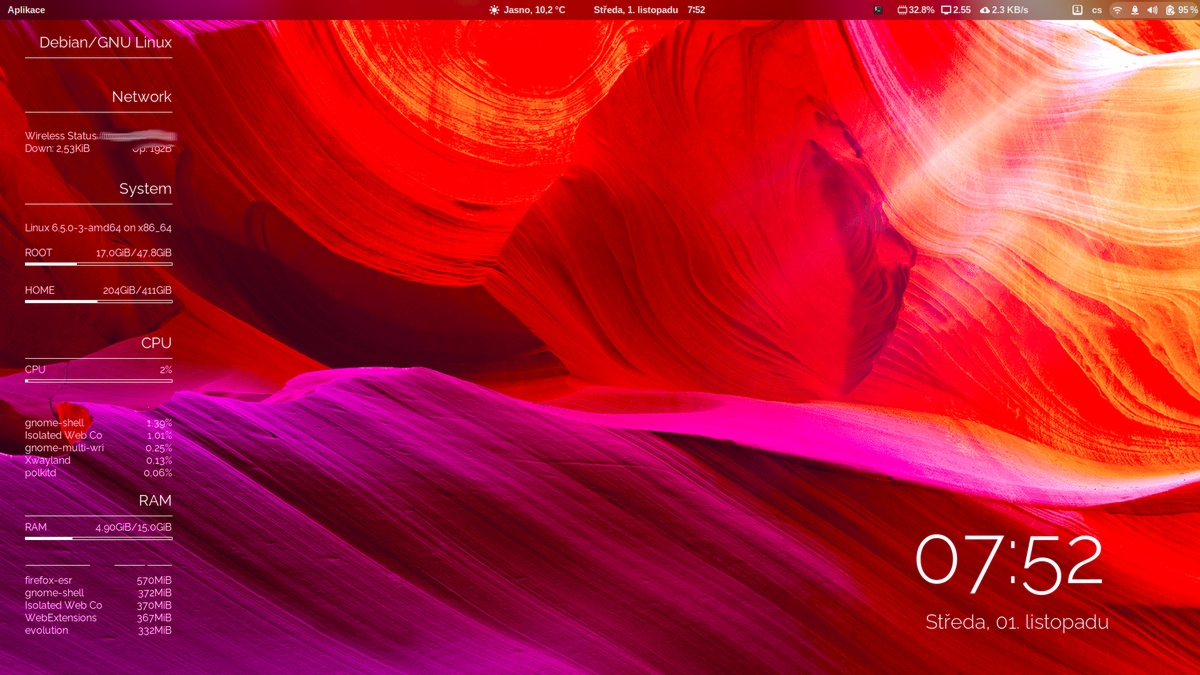
Task: Click the polkitd process row
Action: (98, 473)
